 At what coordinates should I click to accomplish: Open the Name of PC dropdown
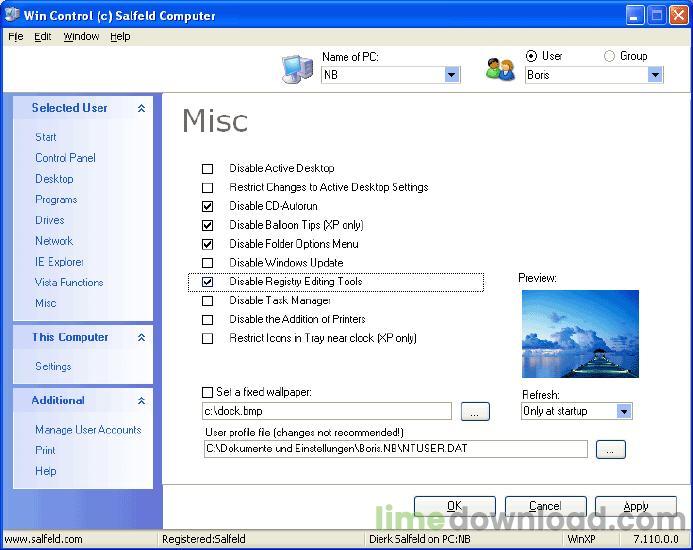pyautogui.click(x=452, y=75)
